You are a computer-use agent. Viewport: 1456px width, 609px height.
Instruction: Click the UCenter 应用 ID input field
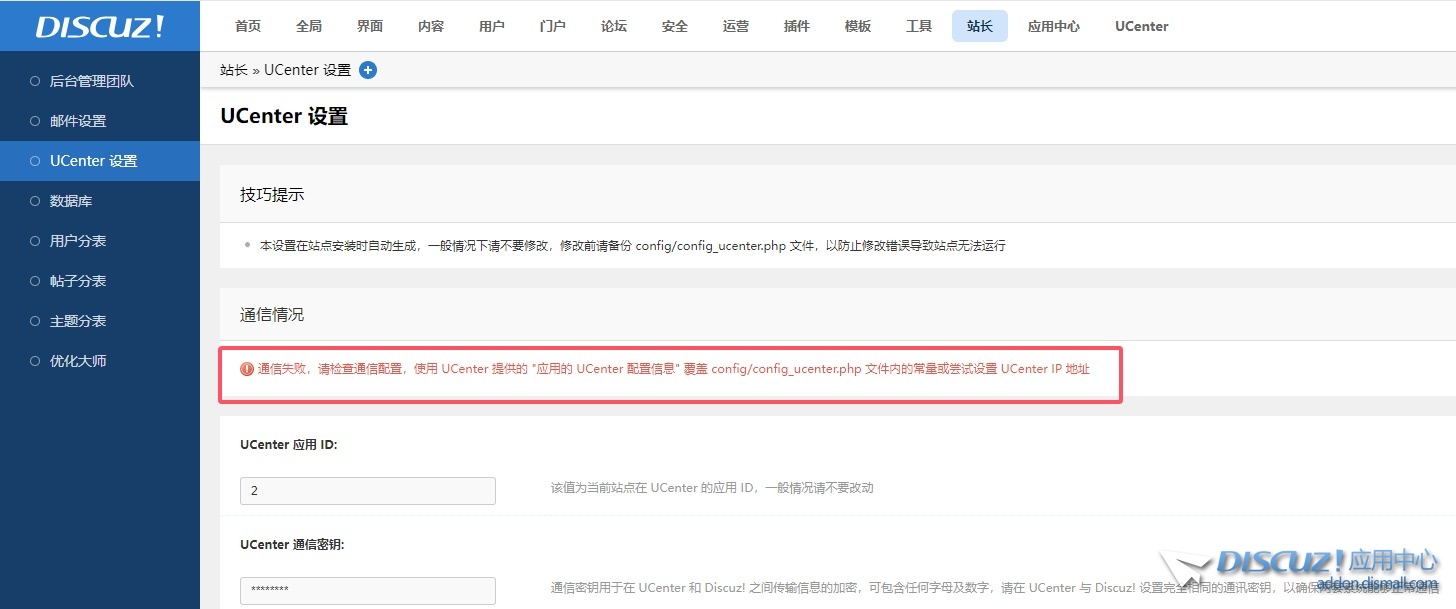[367, 491]
